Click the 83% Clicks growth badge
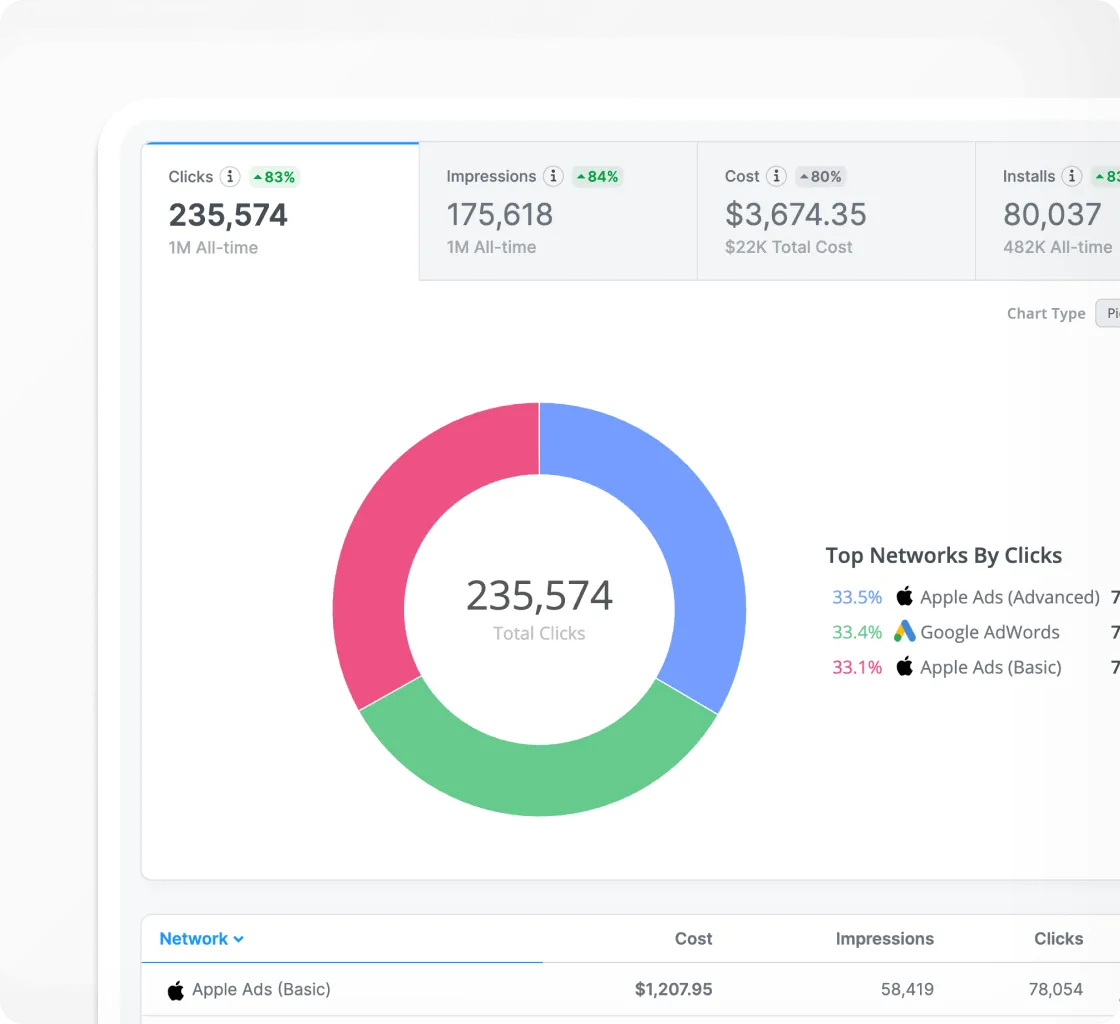 click(x=274, y=176)
